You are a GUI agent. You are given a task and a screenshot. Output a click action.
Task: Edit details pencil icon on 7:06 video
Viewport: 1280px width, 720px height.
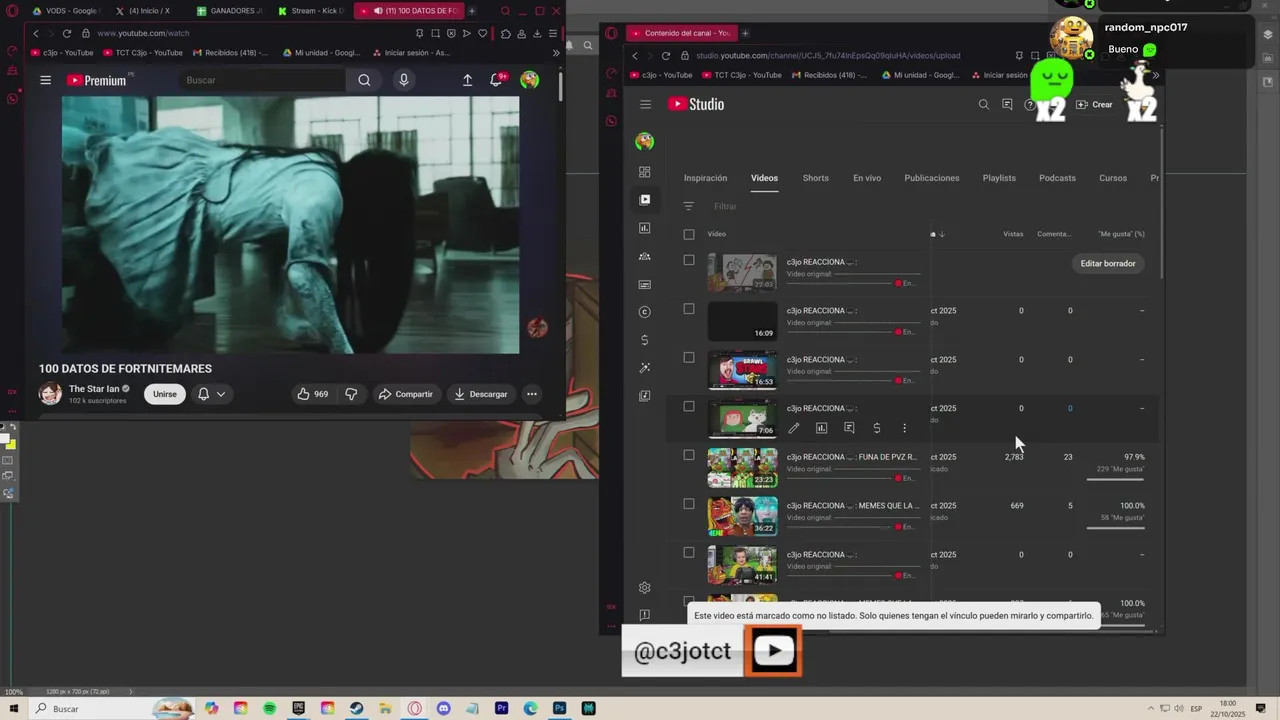tap(794, 428)
